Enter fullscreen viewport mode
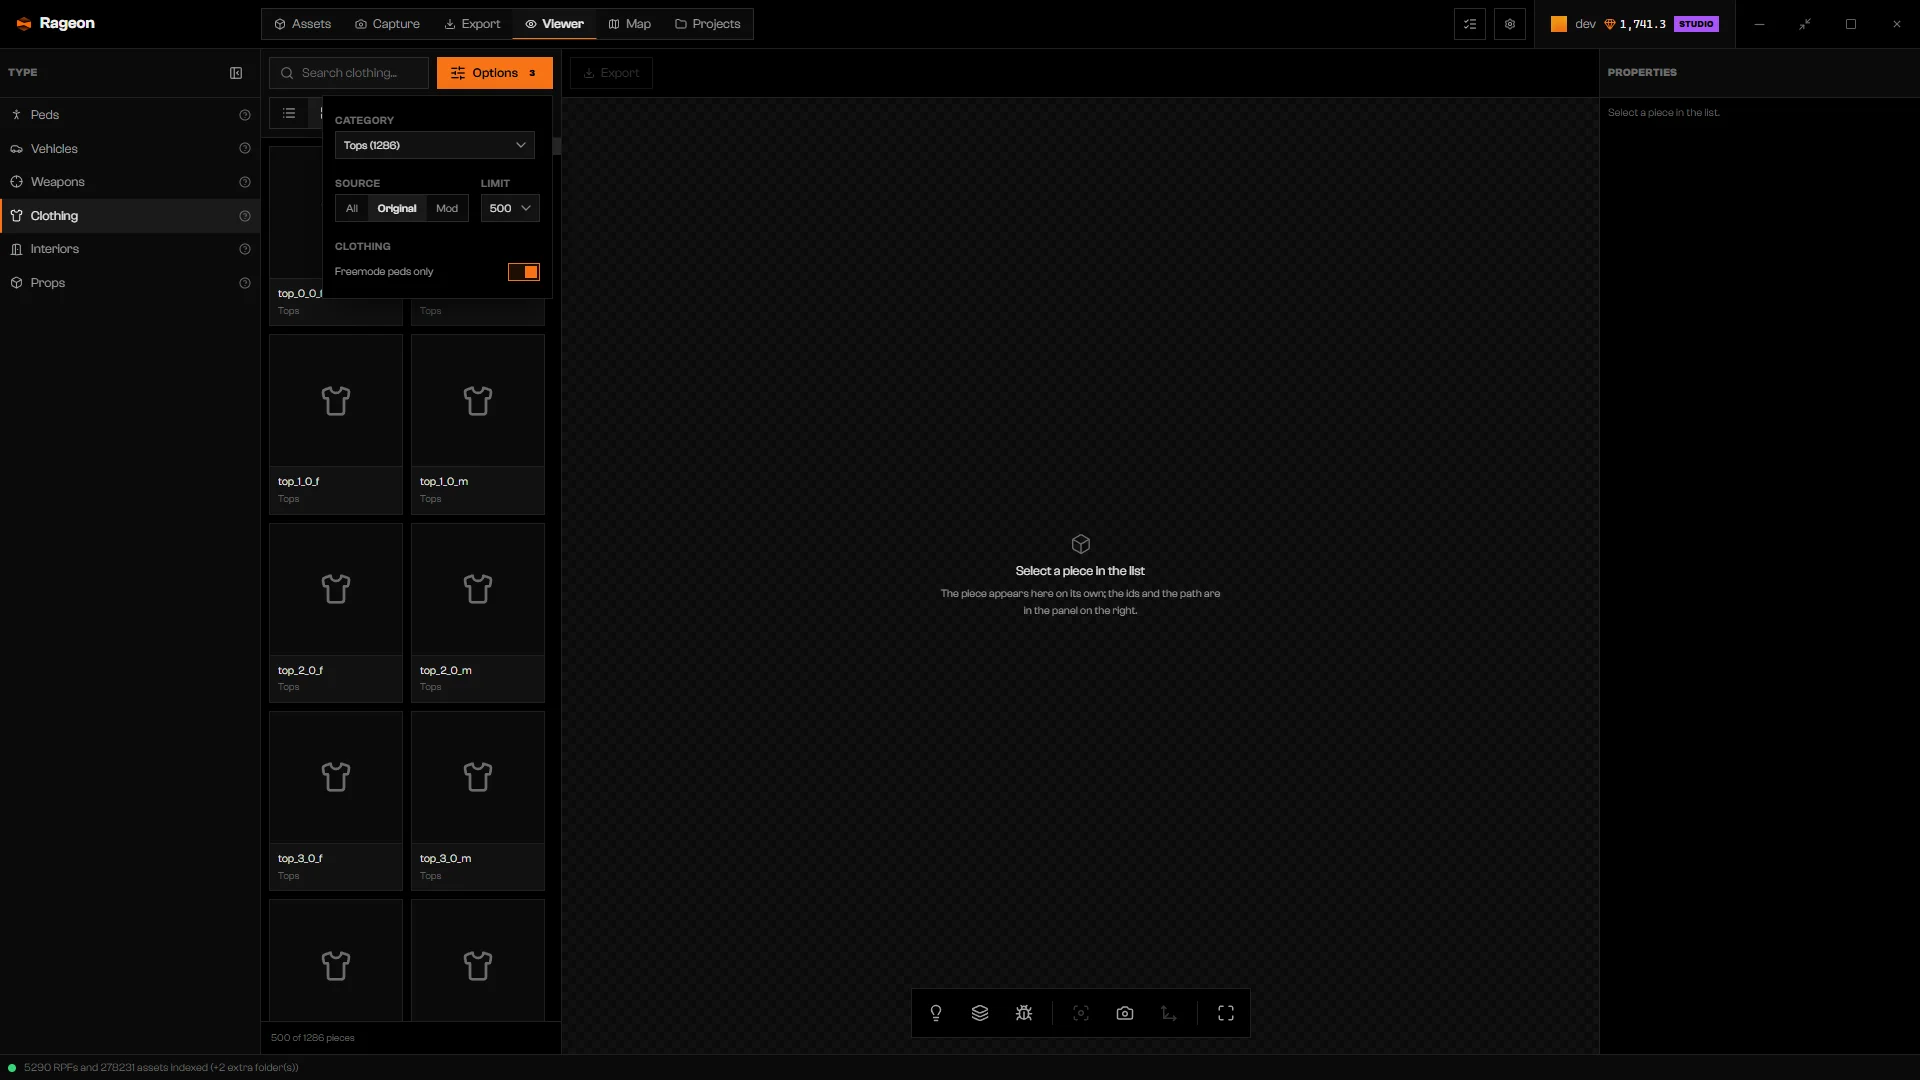The height and width of the screenshot is (1080, 1920). point(1226,1013)
